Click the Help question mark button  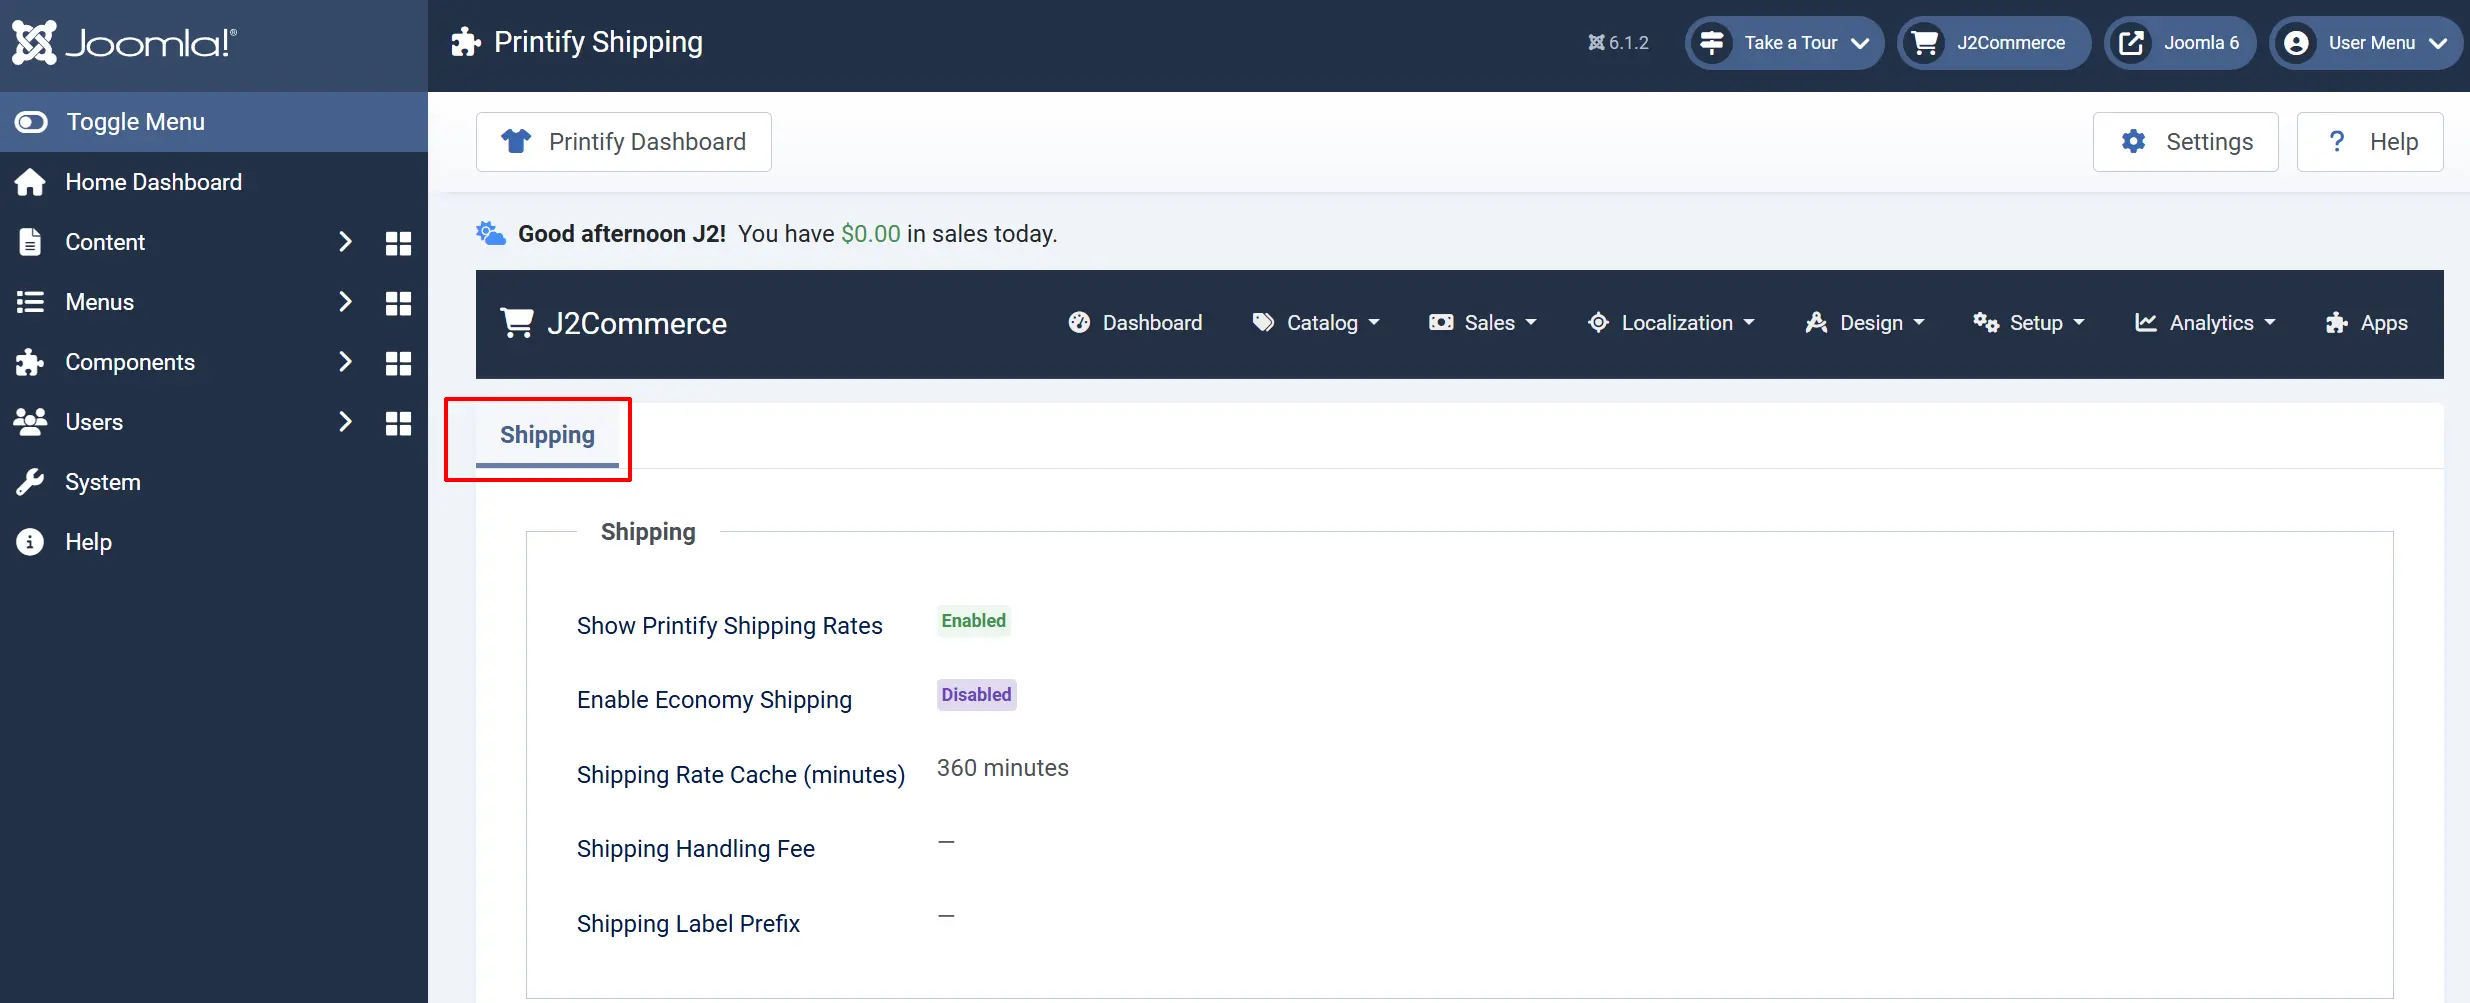2370,142
